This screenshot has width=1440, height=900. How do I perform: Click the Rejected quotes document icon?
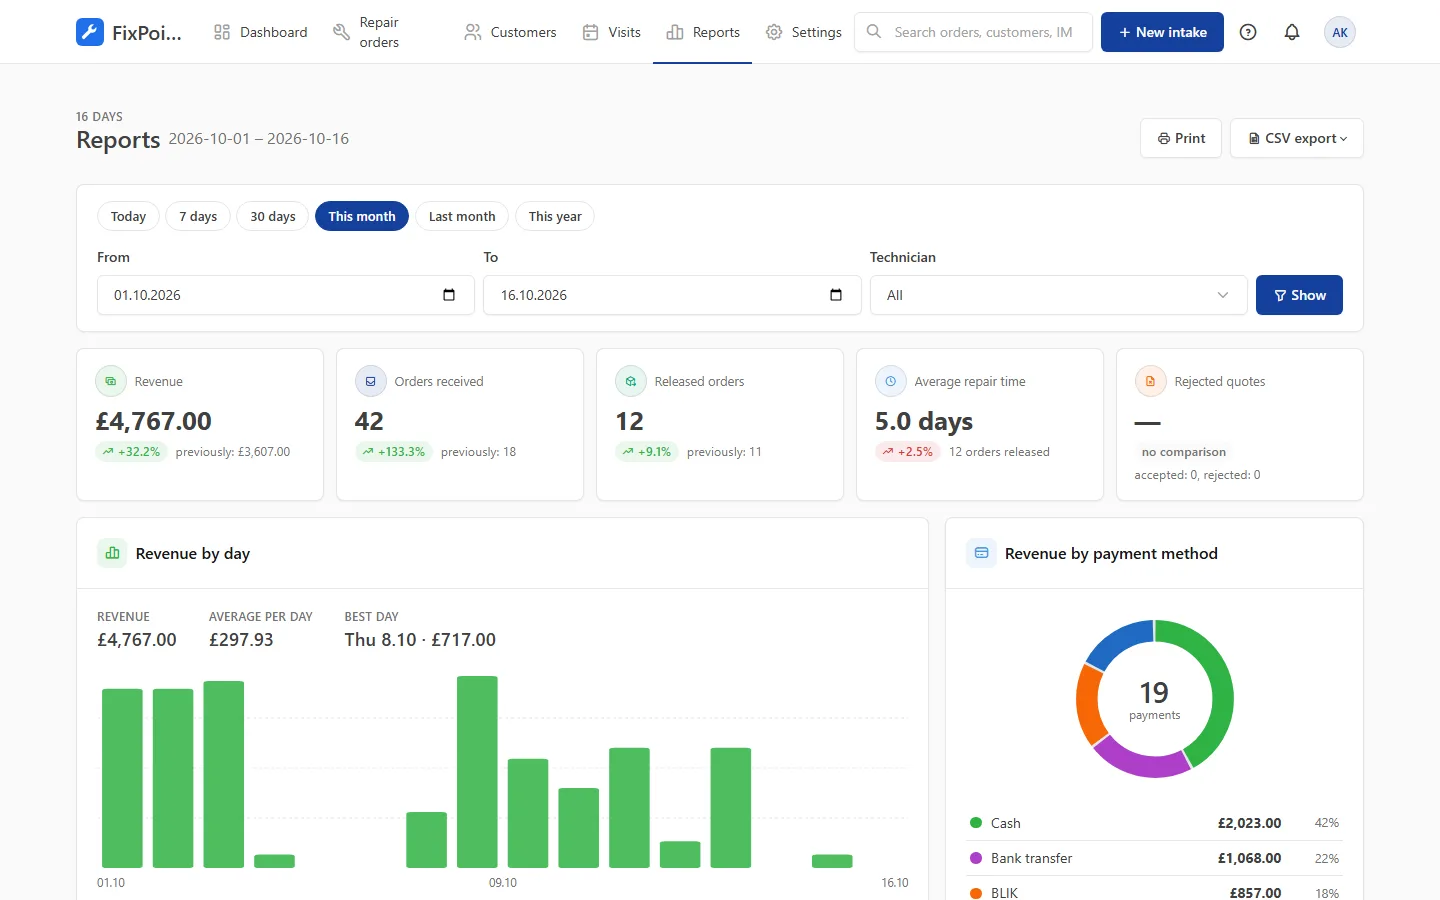[x=1150, y=381]
